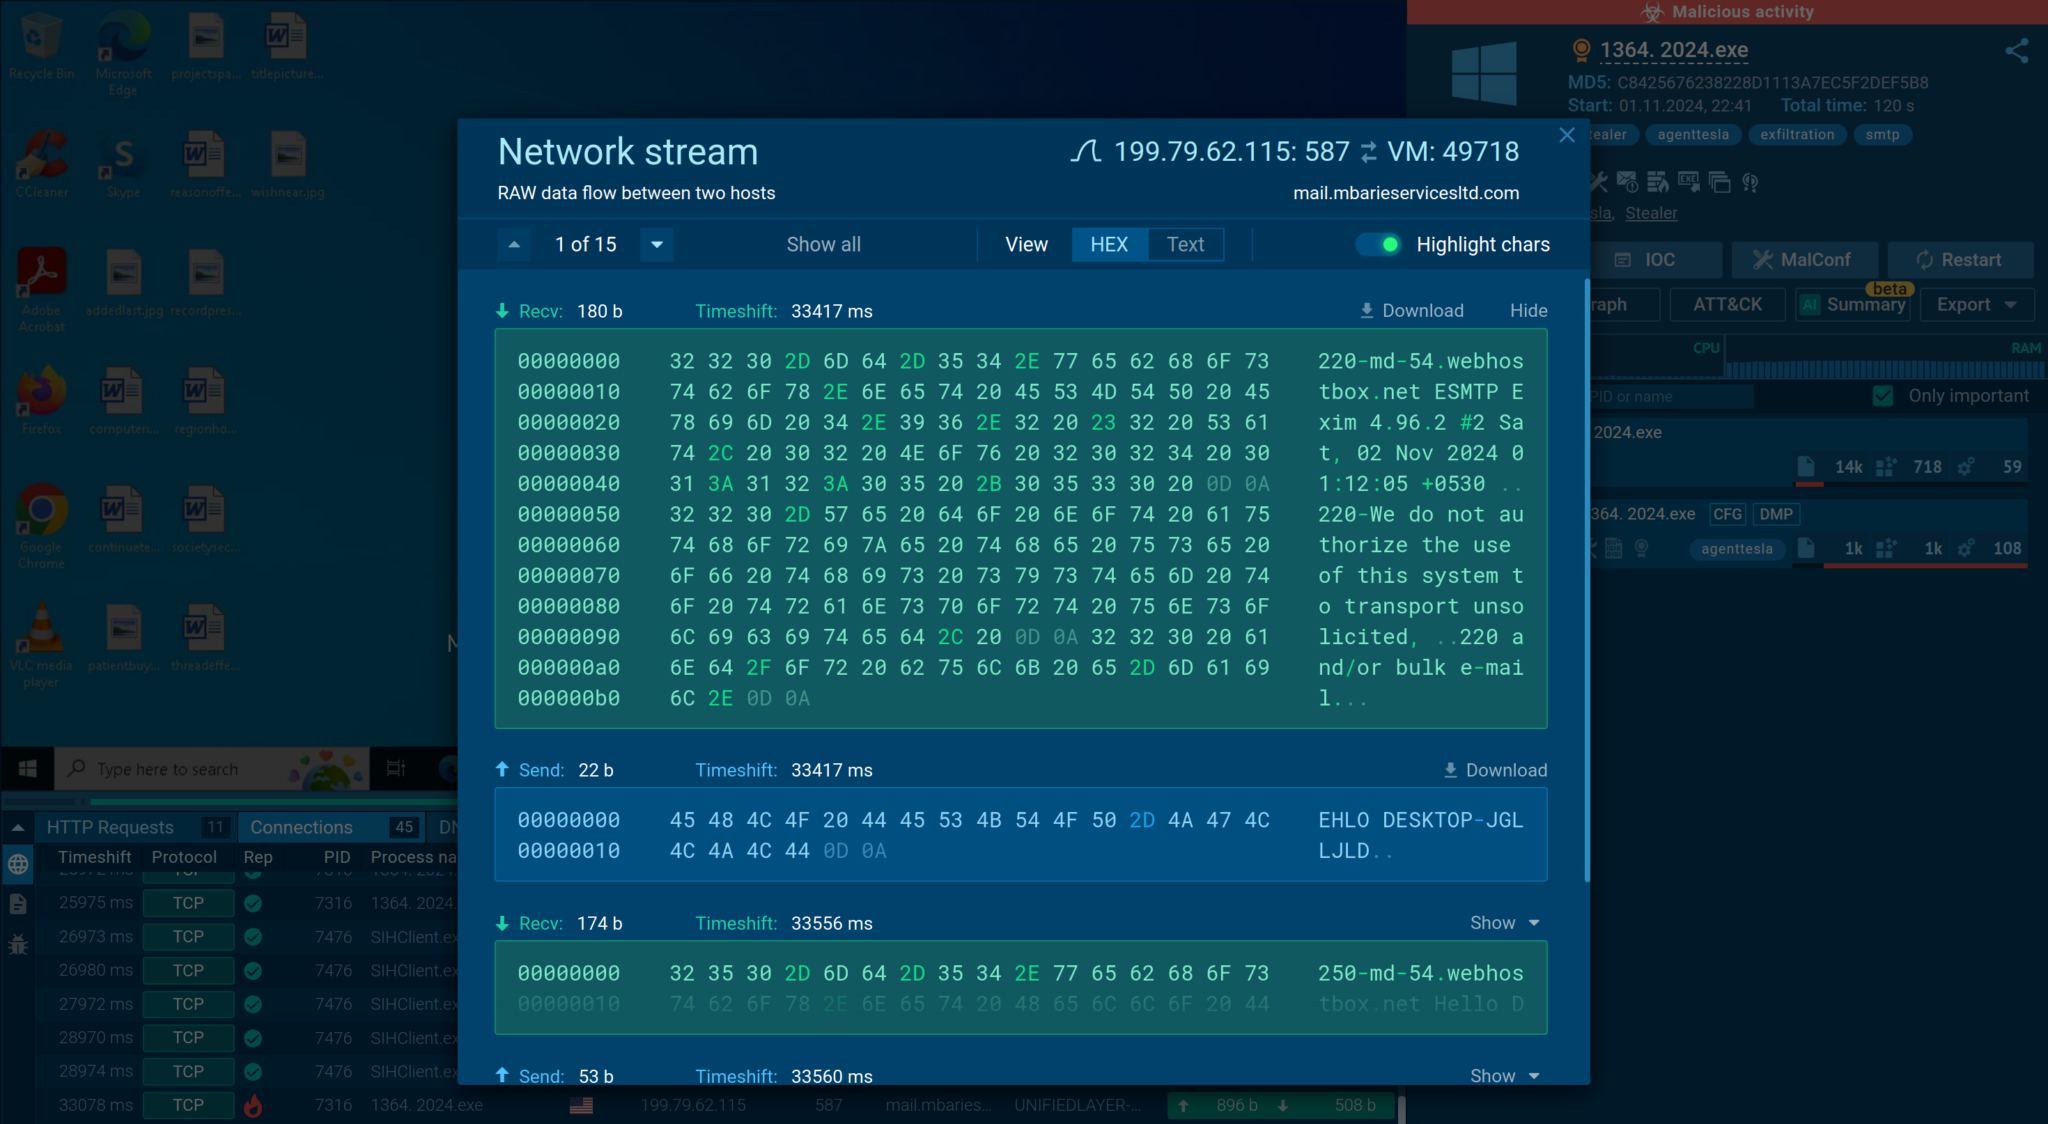Click the Windows Start icon
The width and height of the screenshot is (2048, 1124).
pos(28,769)
